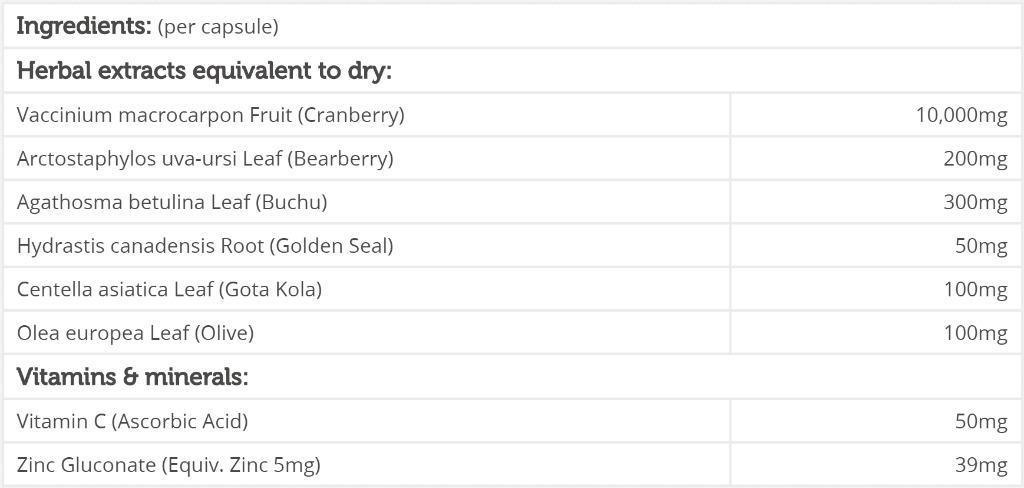Select the 50mg Golden Seal amount
The image size is (1024, 488).
[982, 246]
